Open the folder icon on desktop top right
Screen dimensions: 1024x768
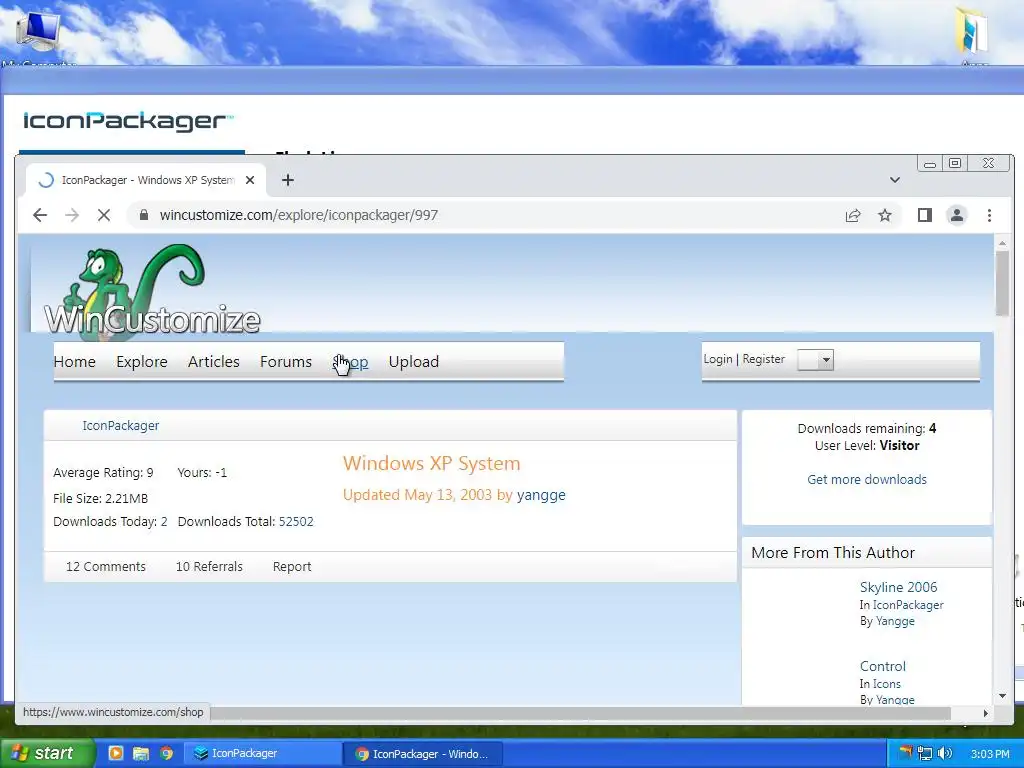972,33
